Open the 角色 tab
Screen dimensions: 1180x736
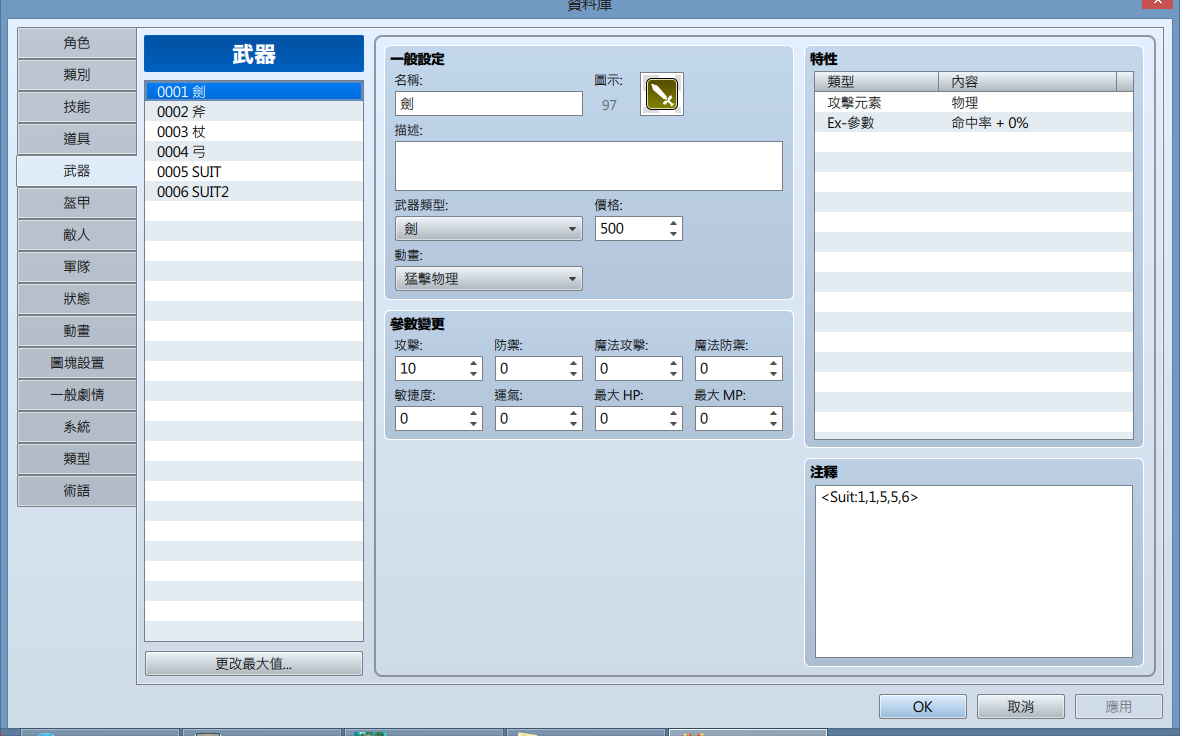pyautogui.click(x=77, y=43)
